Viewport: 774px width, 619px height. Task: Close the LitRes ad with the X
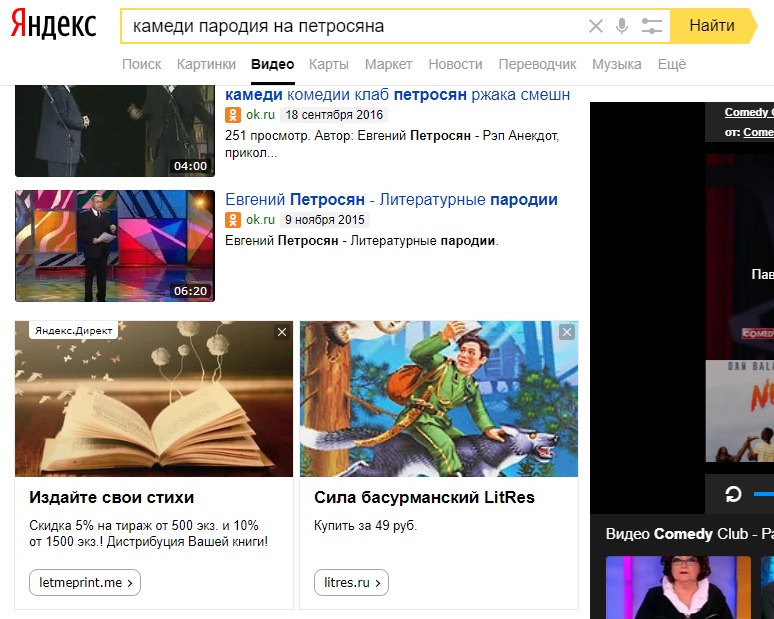pos(567,332)
